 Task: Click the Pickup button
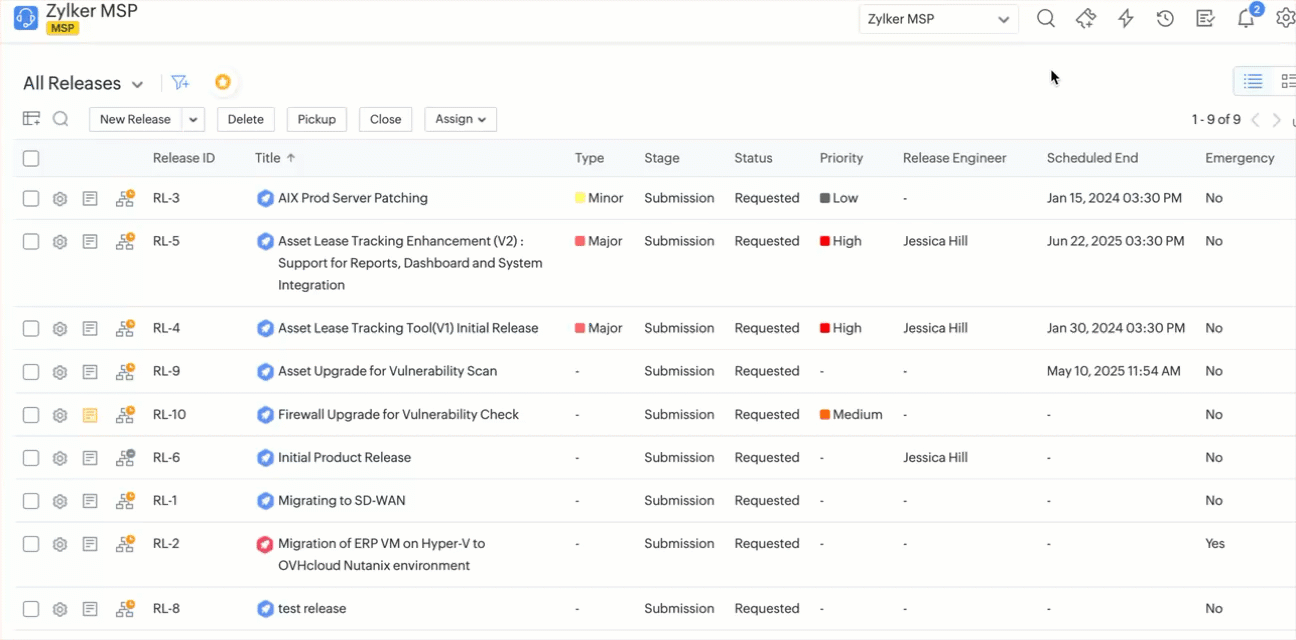pos(316,119)
